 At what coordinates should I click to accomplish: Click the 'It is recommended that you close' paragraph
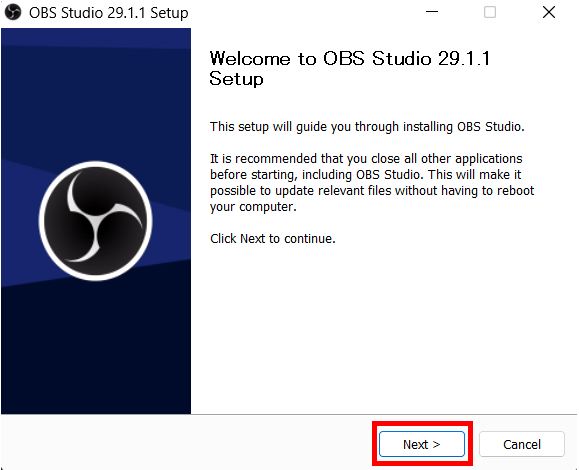click(x=372, y=182)
